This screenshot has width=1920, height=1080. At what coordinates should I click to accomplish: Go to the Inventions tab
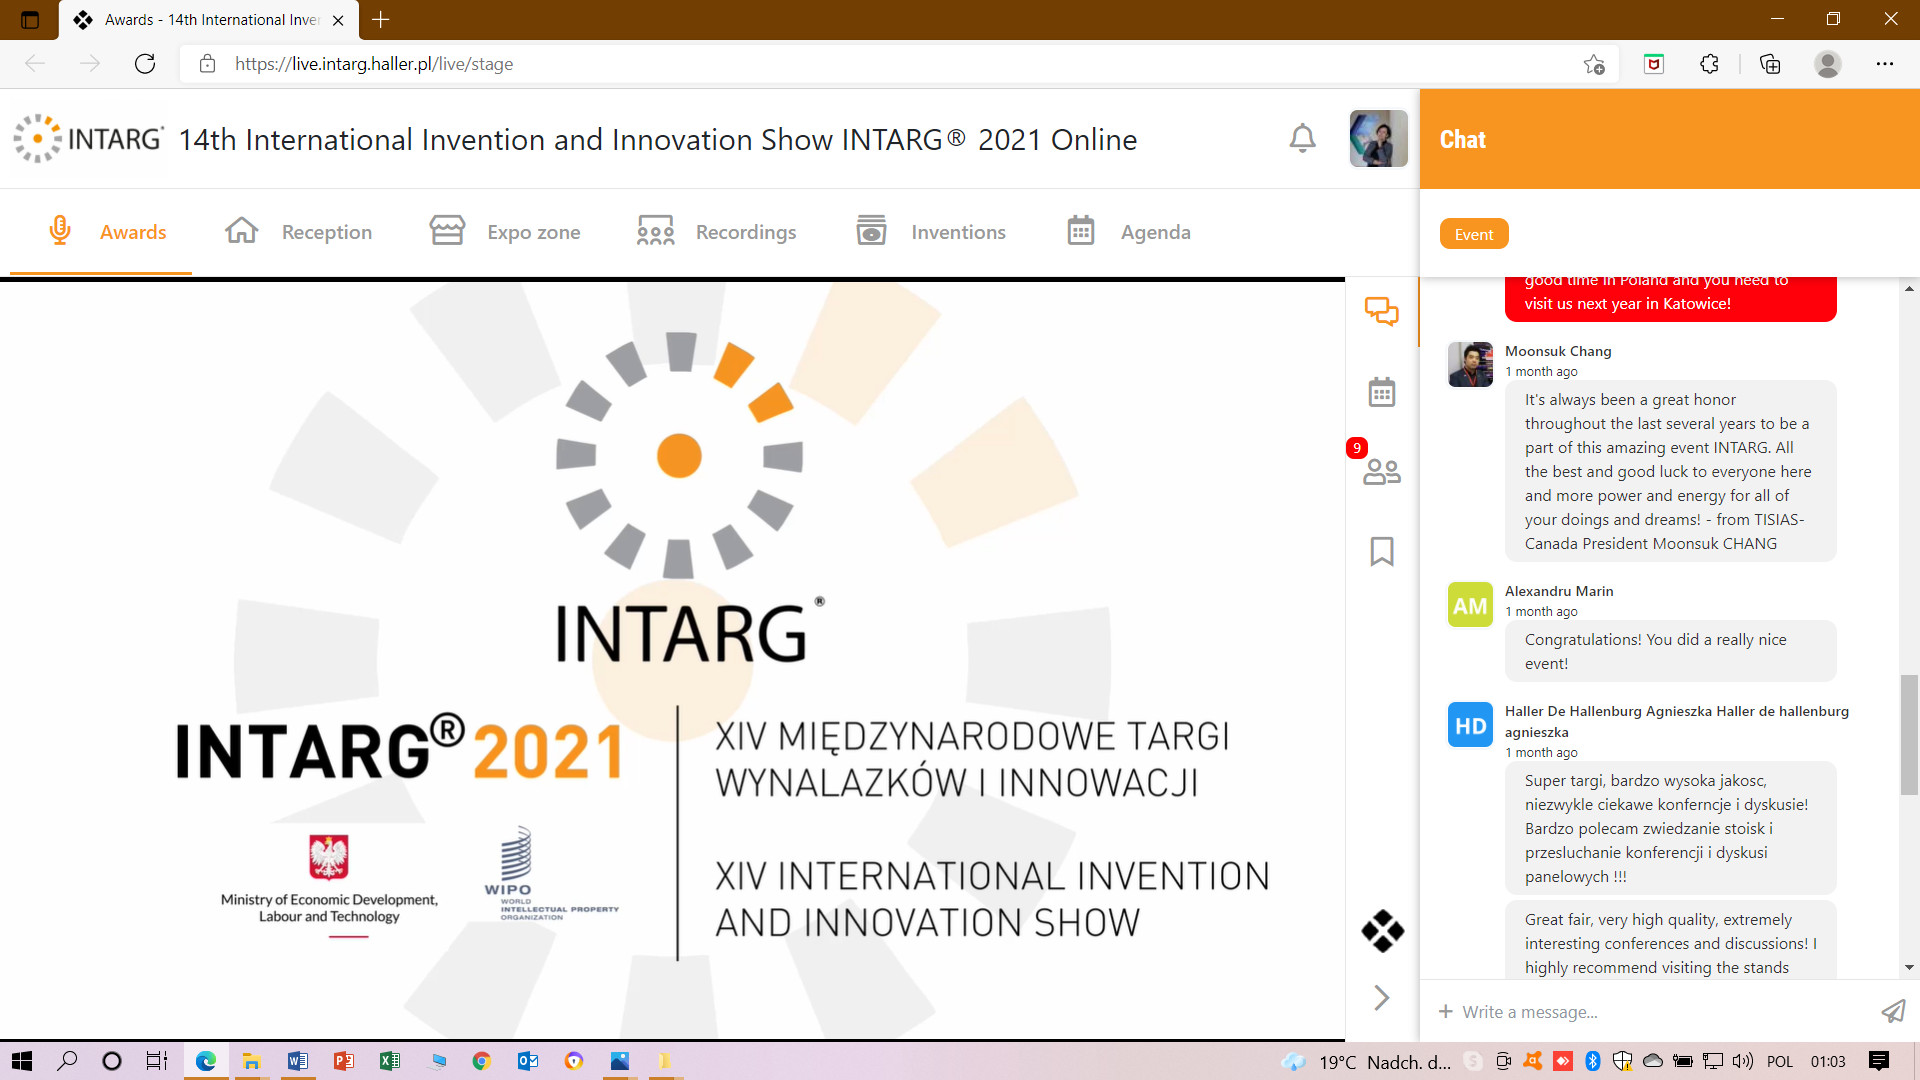[x=931, y=232]
